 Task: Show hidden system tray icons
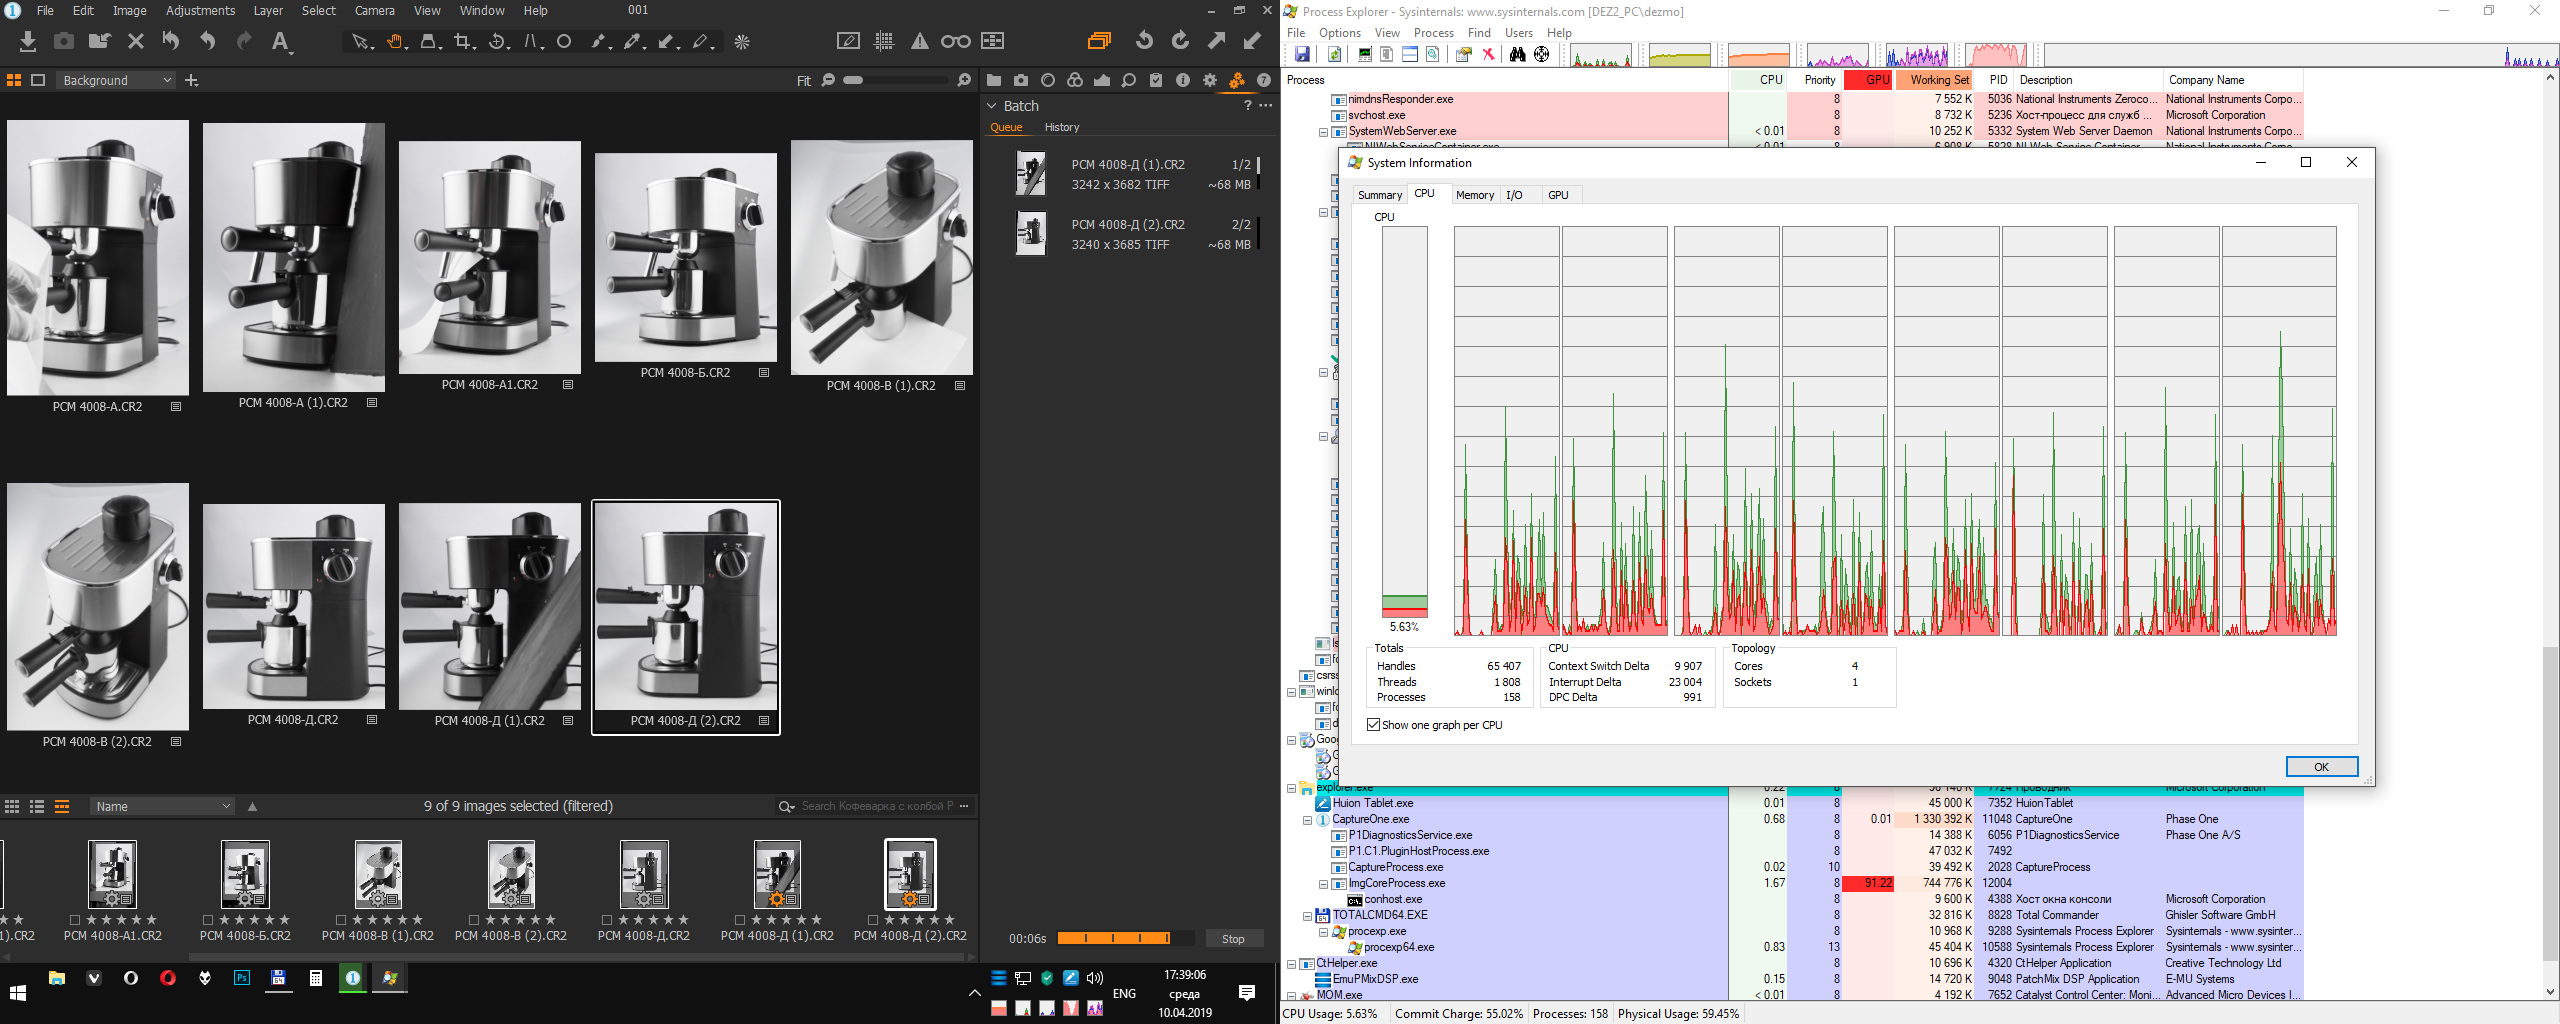(974, 993)
